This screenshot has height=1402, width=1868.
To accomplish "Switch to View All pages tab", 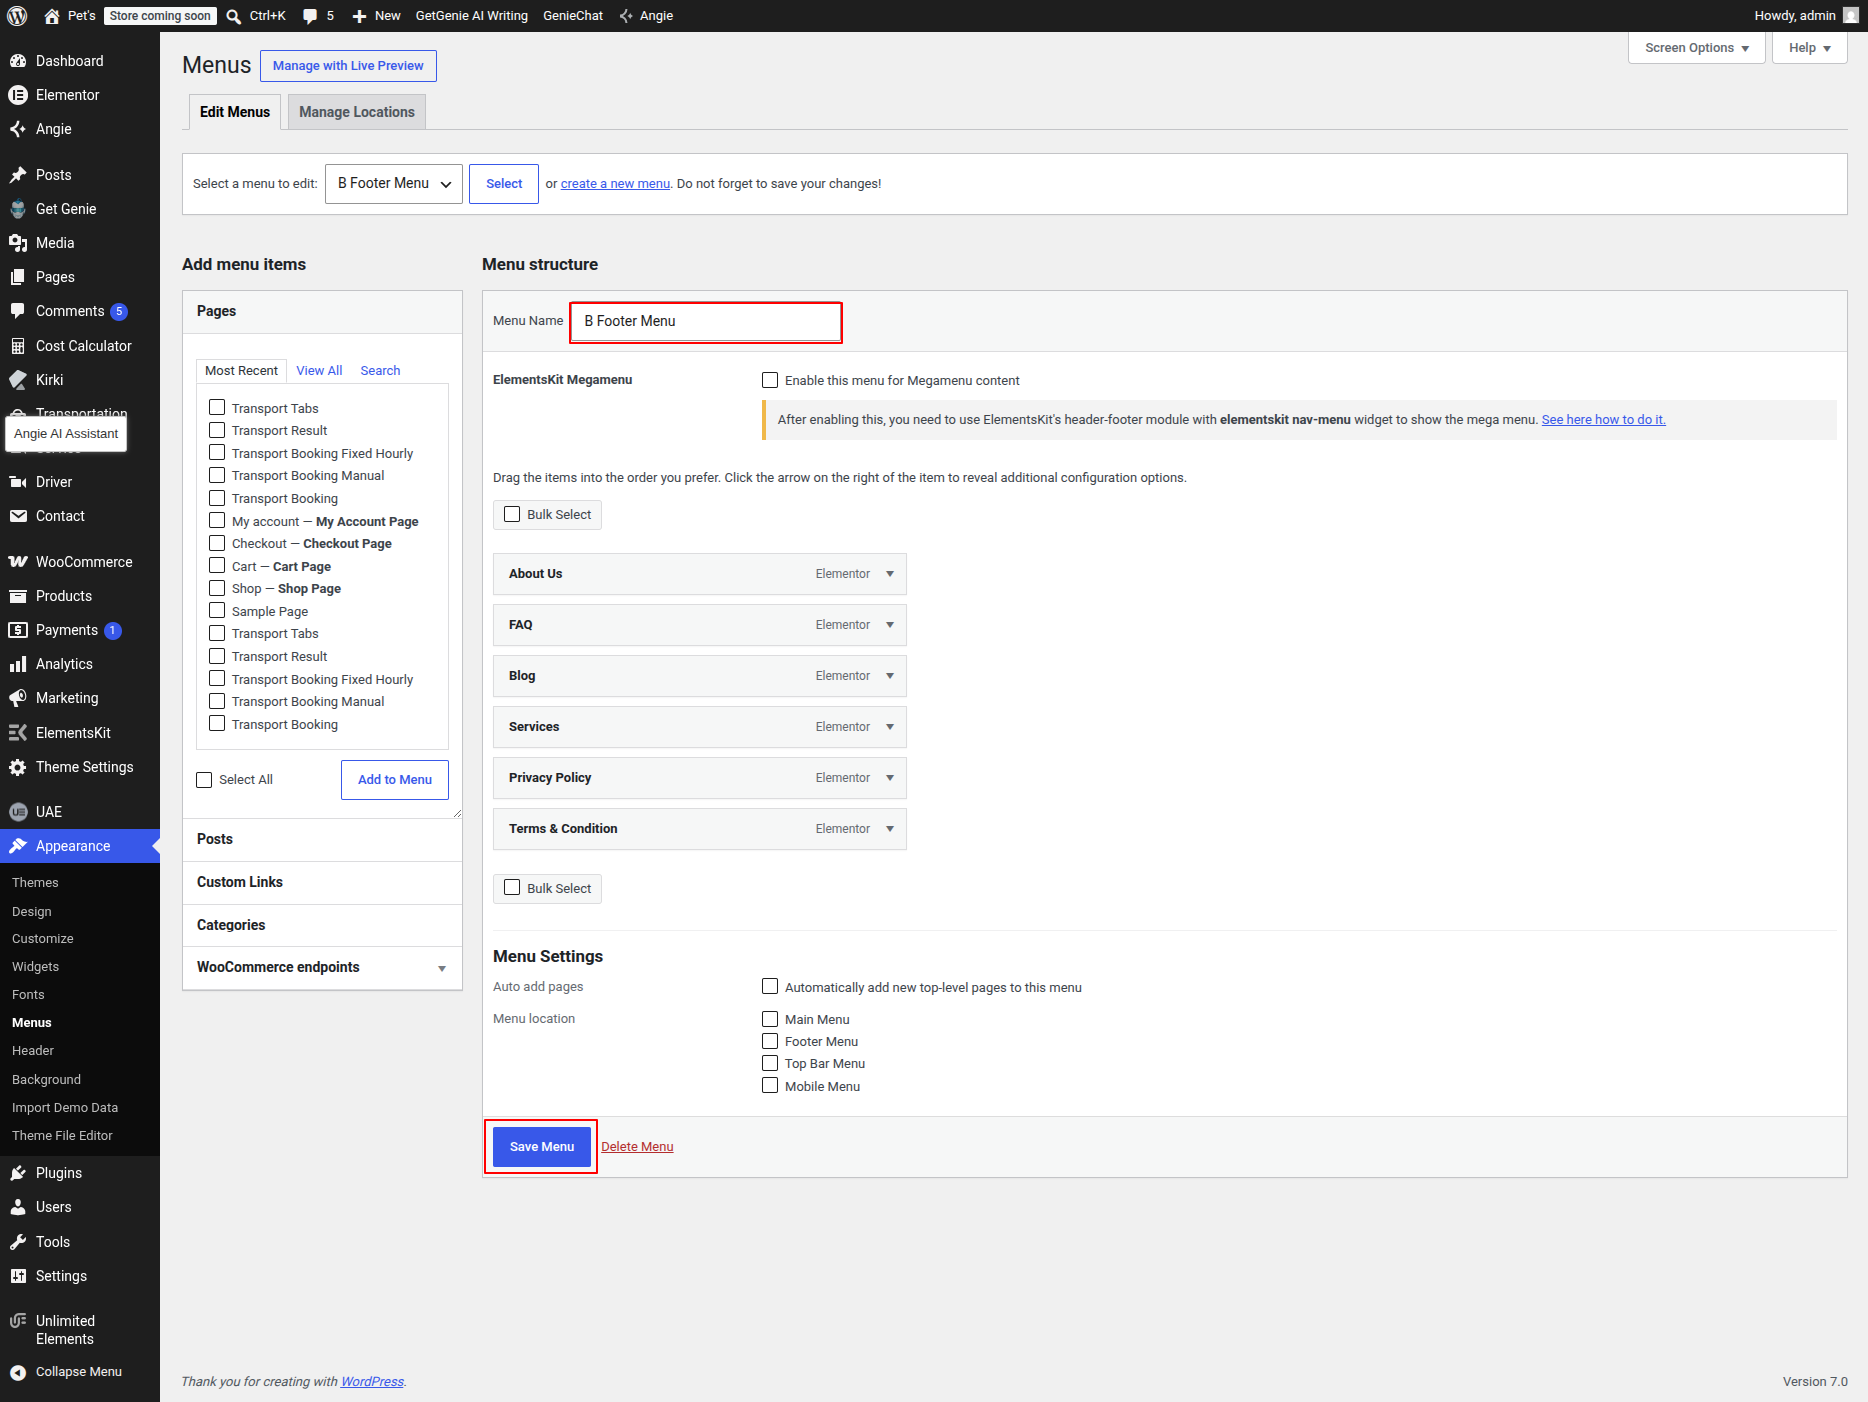I will (319, 371).
